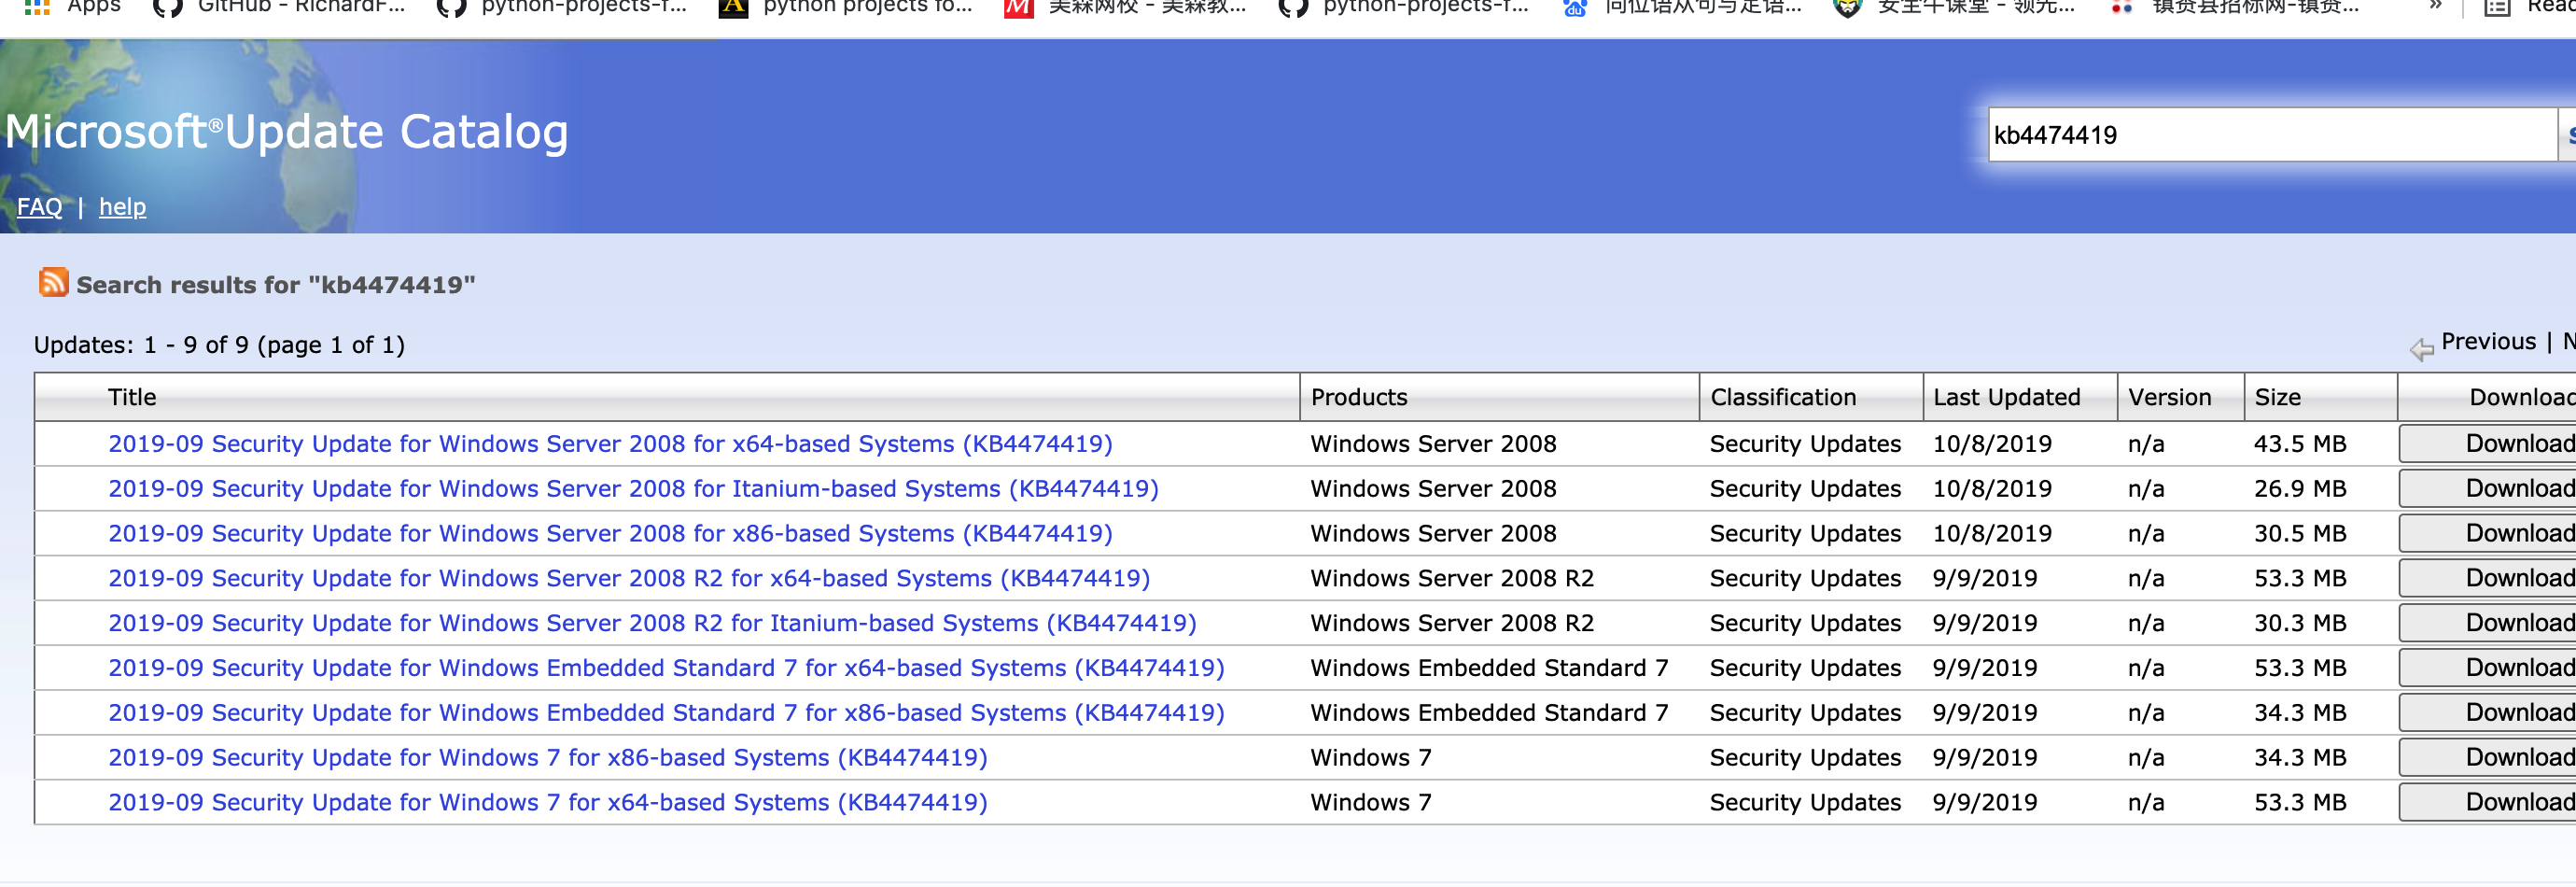Download the Server 2008 x64 update (43.5 MB)

pyautogui.click(x=2488, y=444)
